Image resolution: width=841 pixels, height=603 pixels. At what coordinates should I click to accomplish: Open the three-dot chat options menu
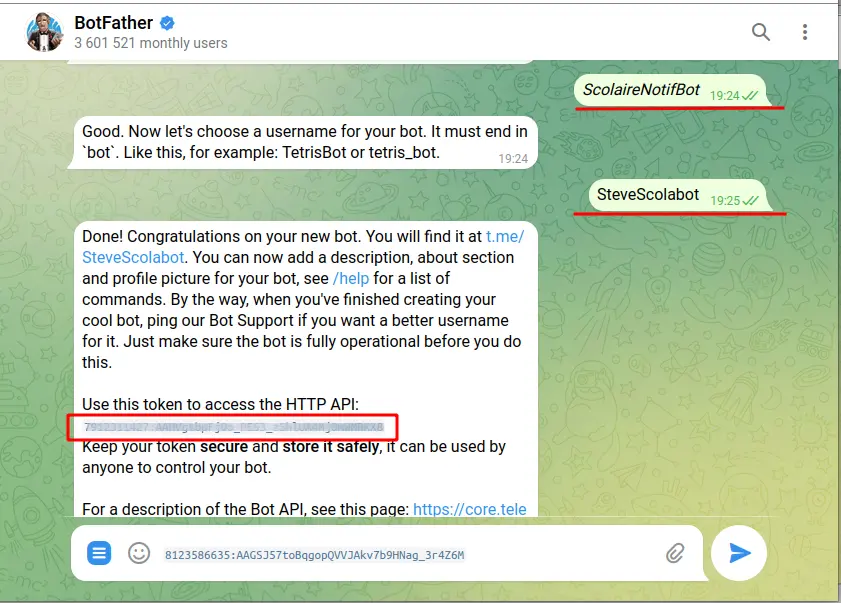pos(805,32)
